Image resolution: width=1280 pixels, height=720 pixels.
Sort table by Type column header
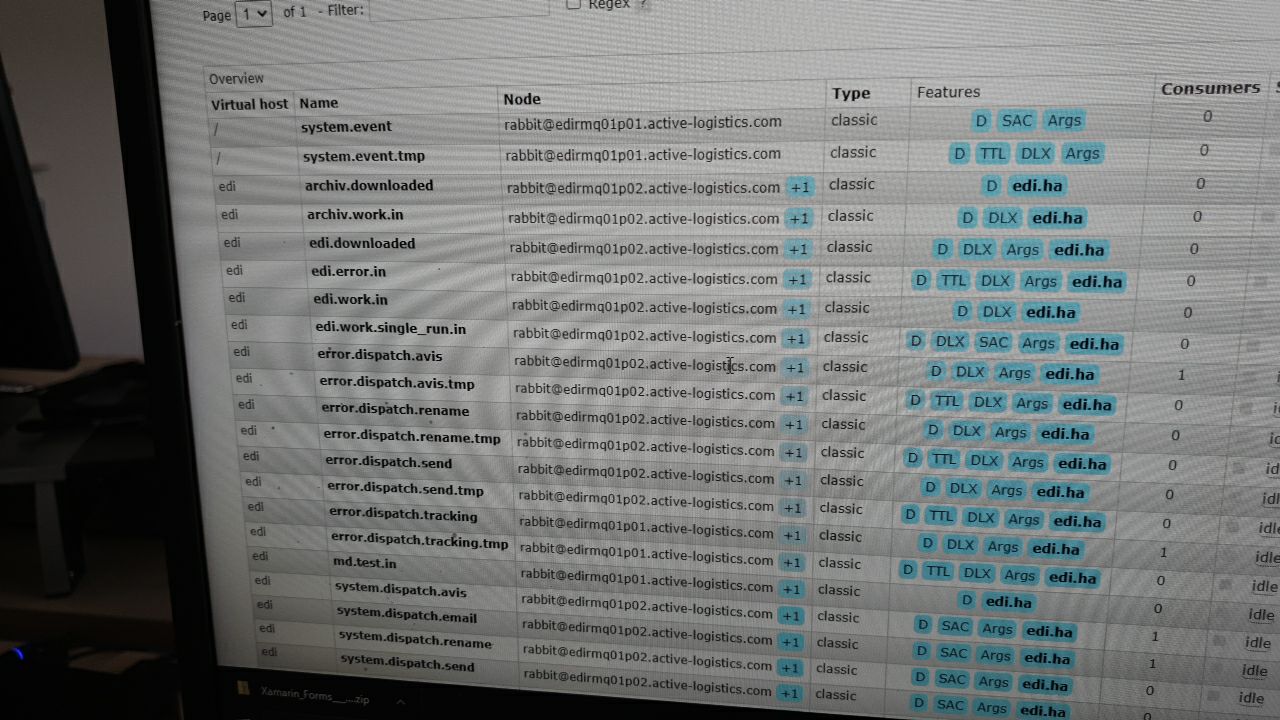[851, 93]
